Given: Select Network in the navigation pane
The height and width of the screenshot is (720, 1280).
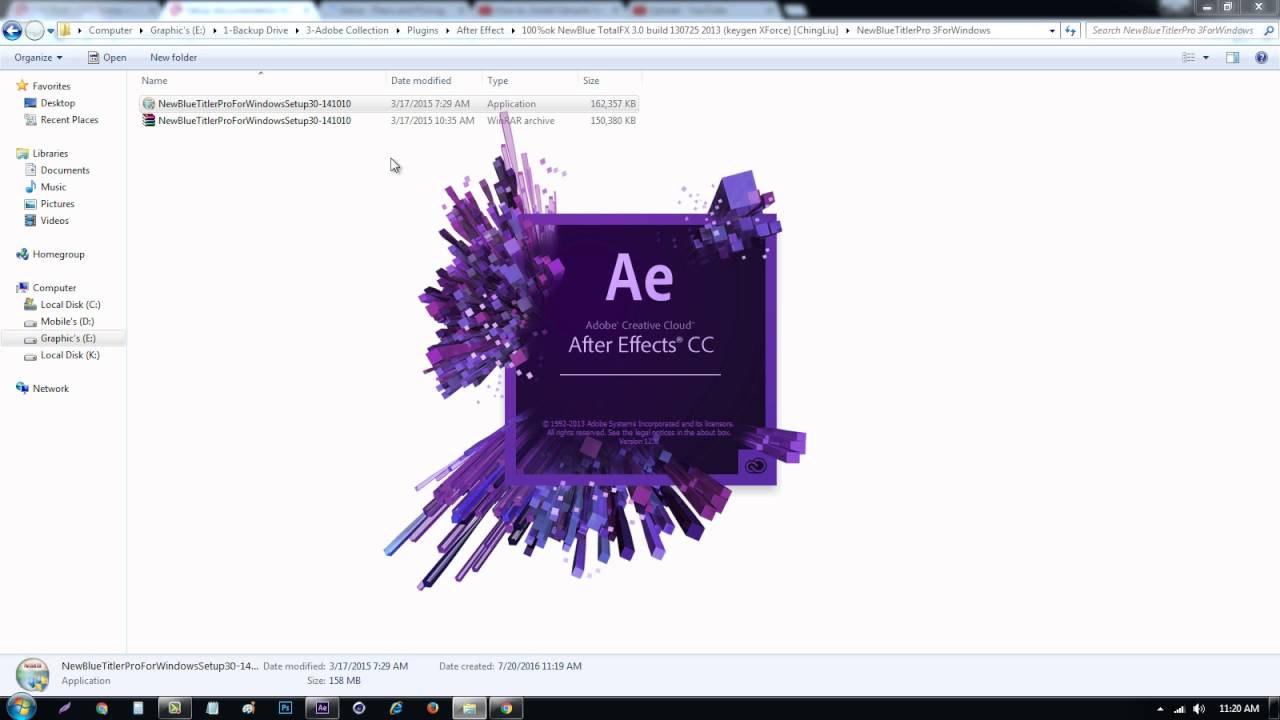Looking at the screenshot, I should (50, 388).
